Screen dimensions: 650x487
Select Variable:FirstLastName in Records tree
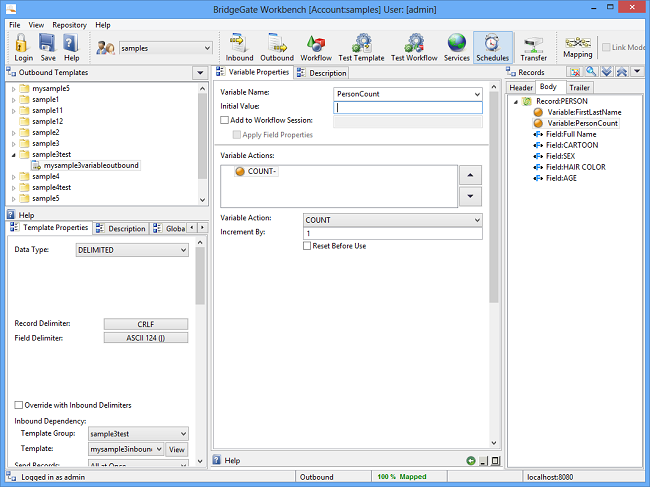tap(584, 112)
